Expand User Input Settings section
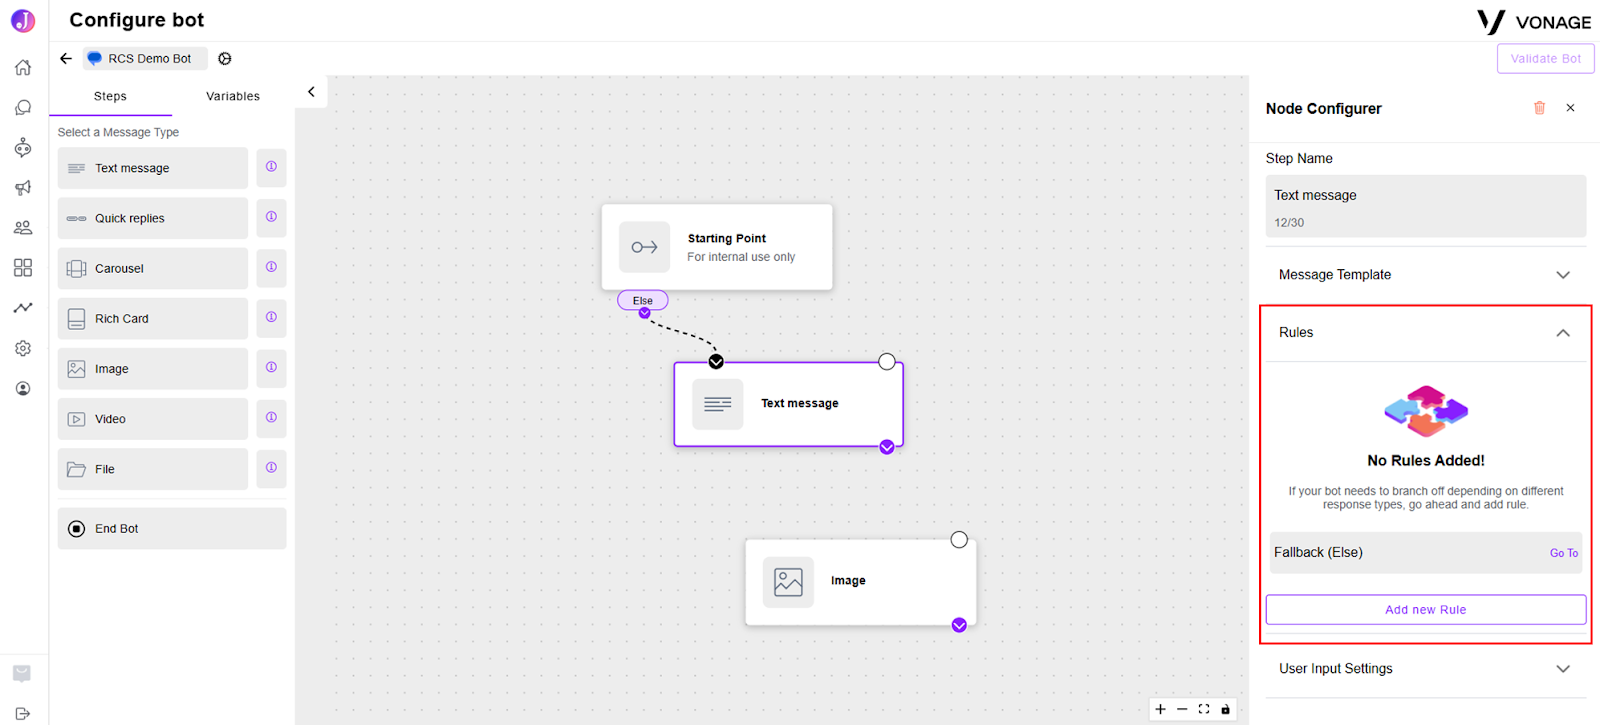Screen dimensions: 1600x725 [1425, 669]
